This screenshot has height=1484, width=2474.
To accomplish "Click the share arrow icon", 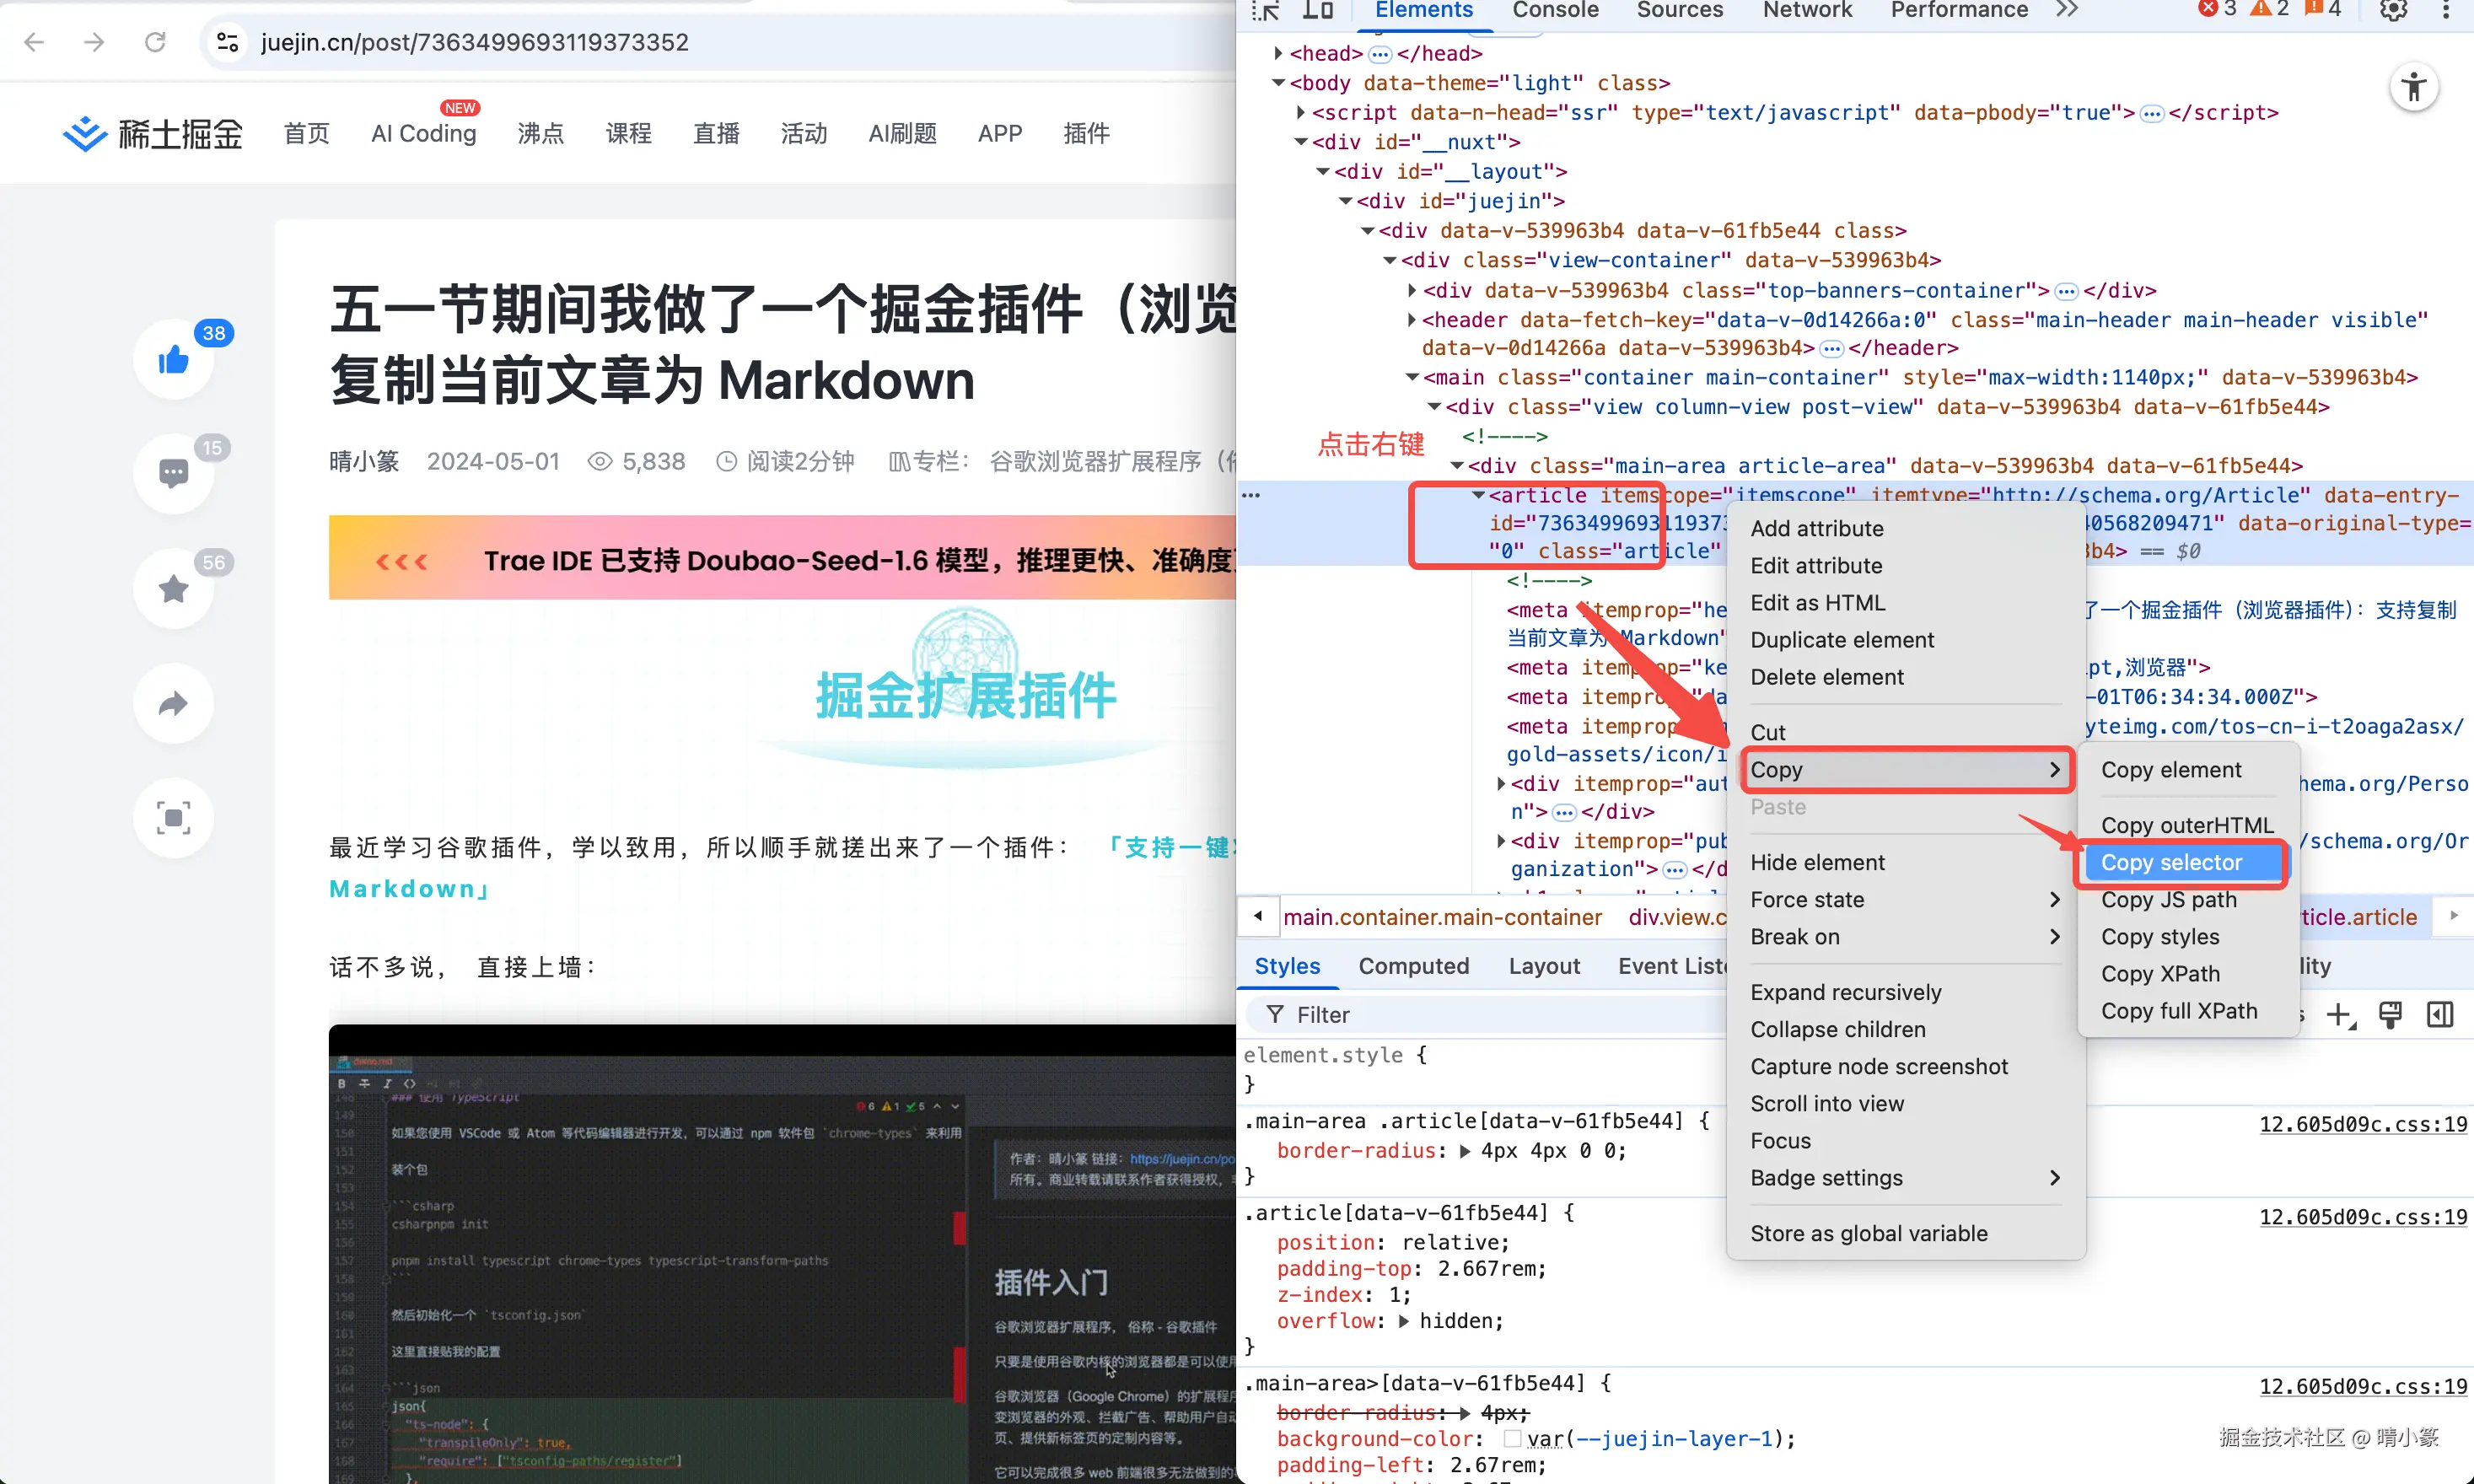I will (x=174, y=703).
